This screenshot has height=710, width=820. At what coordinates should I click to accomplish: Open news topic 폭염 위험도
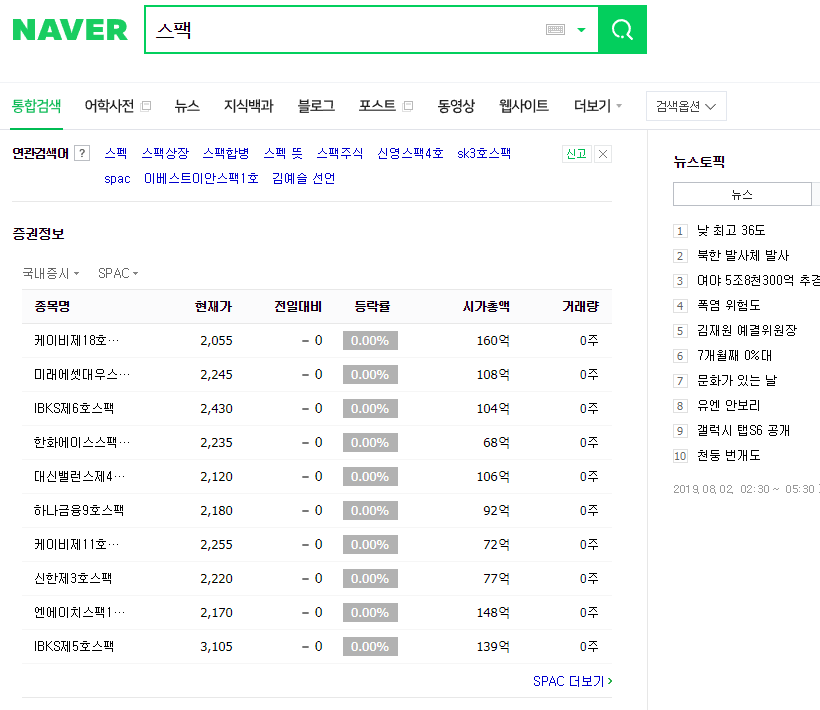click(729, 305)
